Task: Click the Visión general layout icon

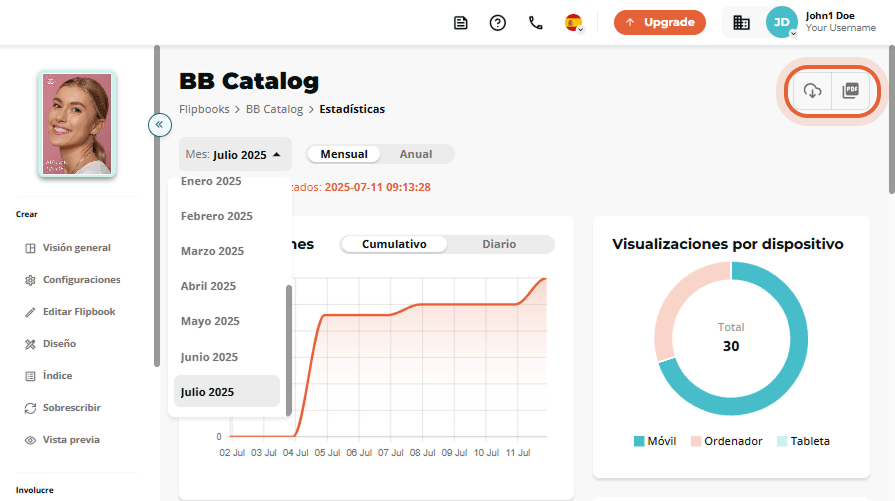Action: click(x=30, y=248)
